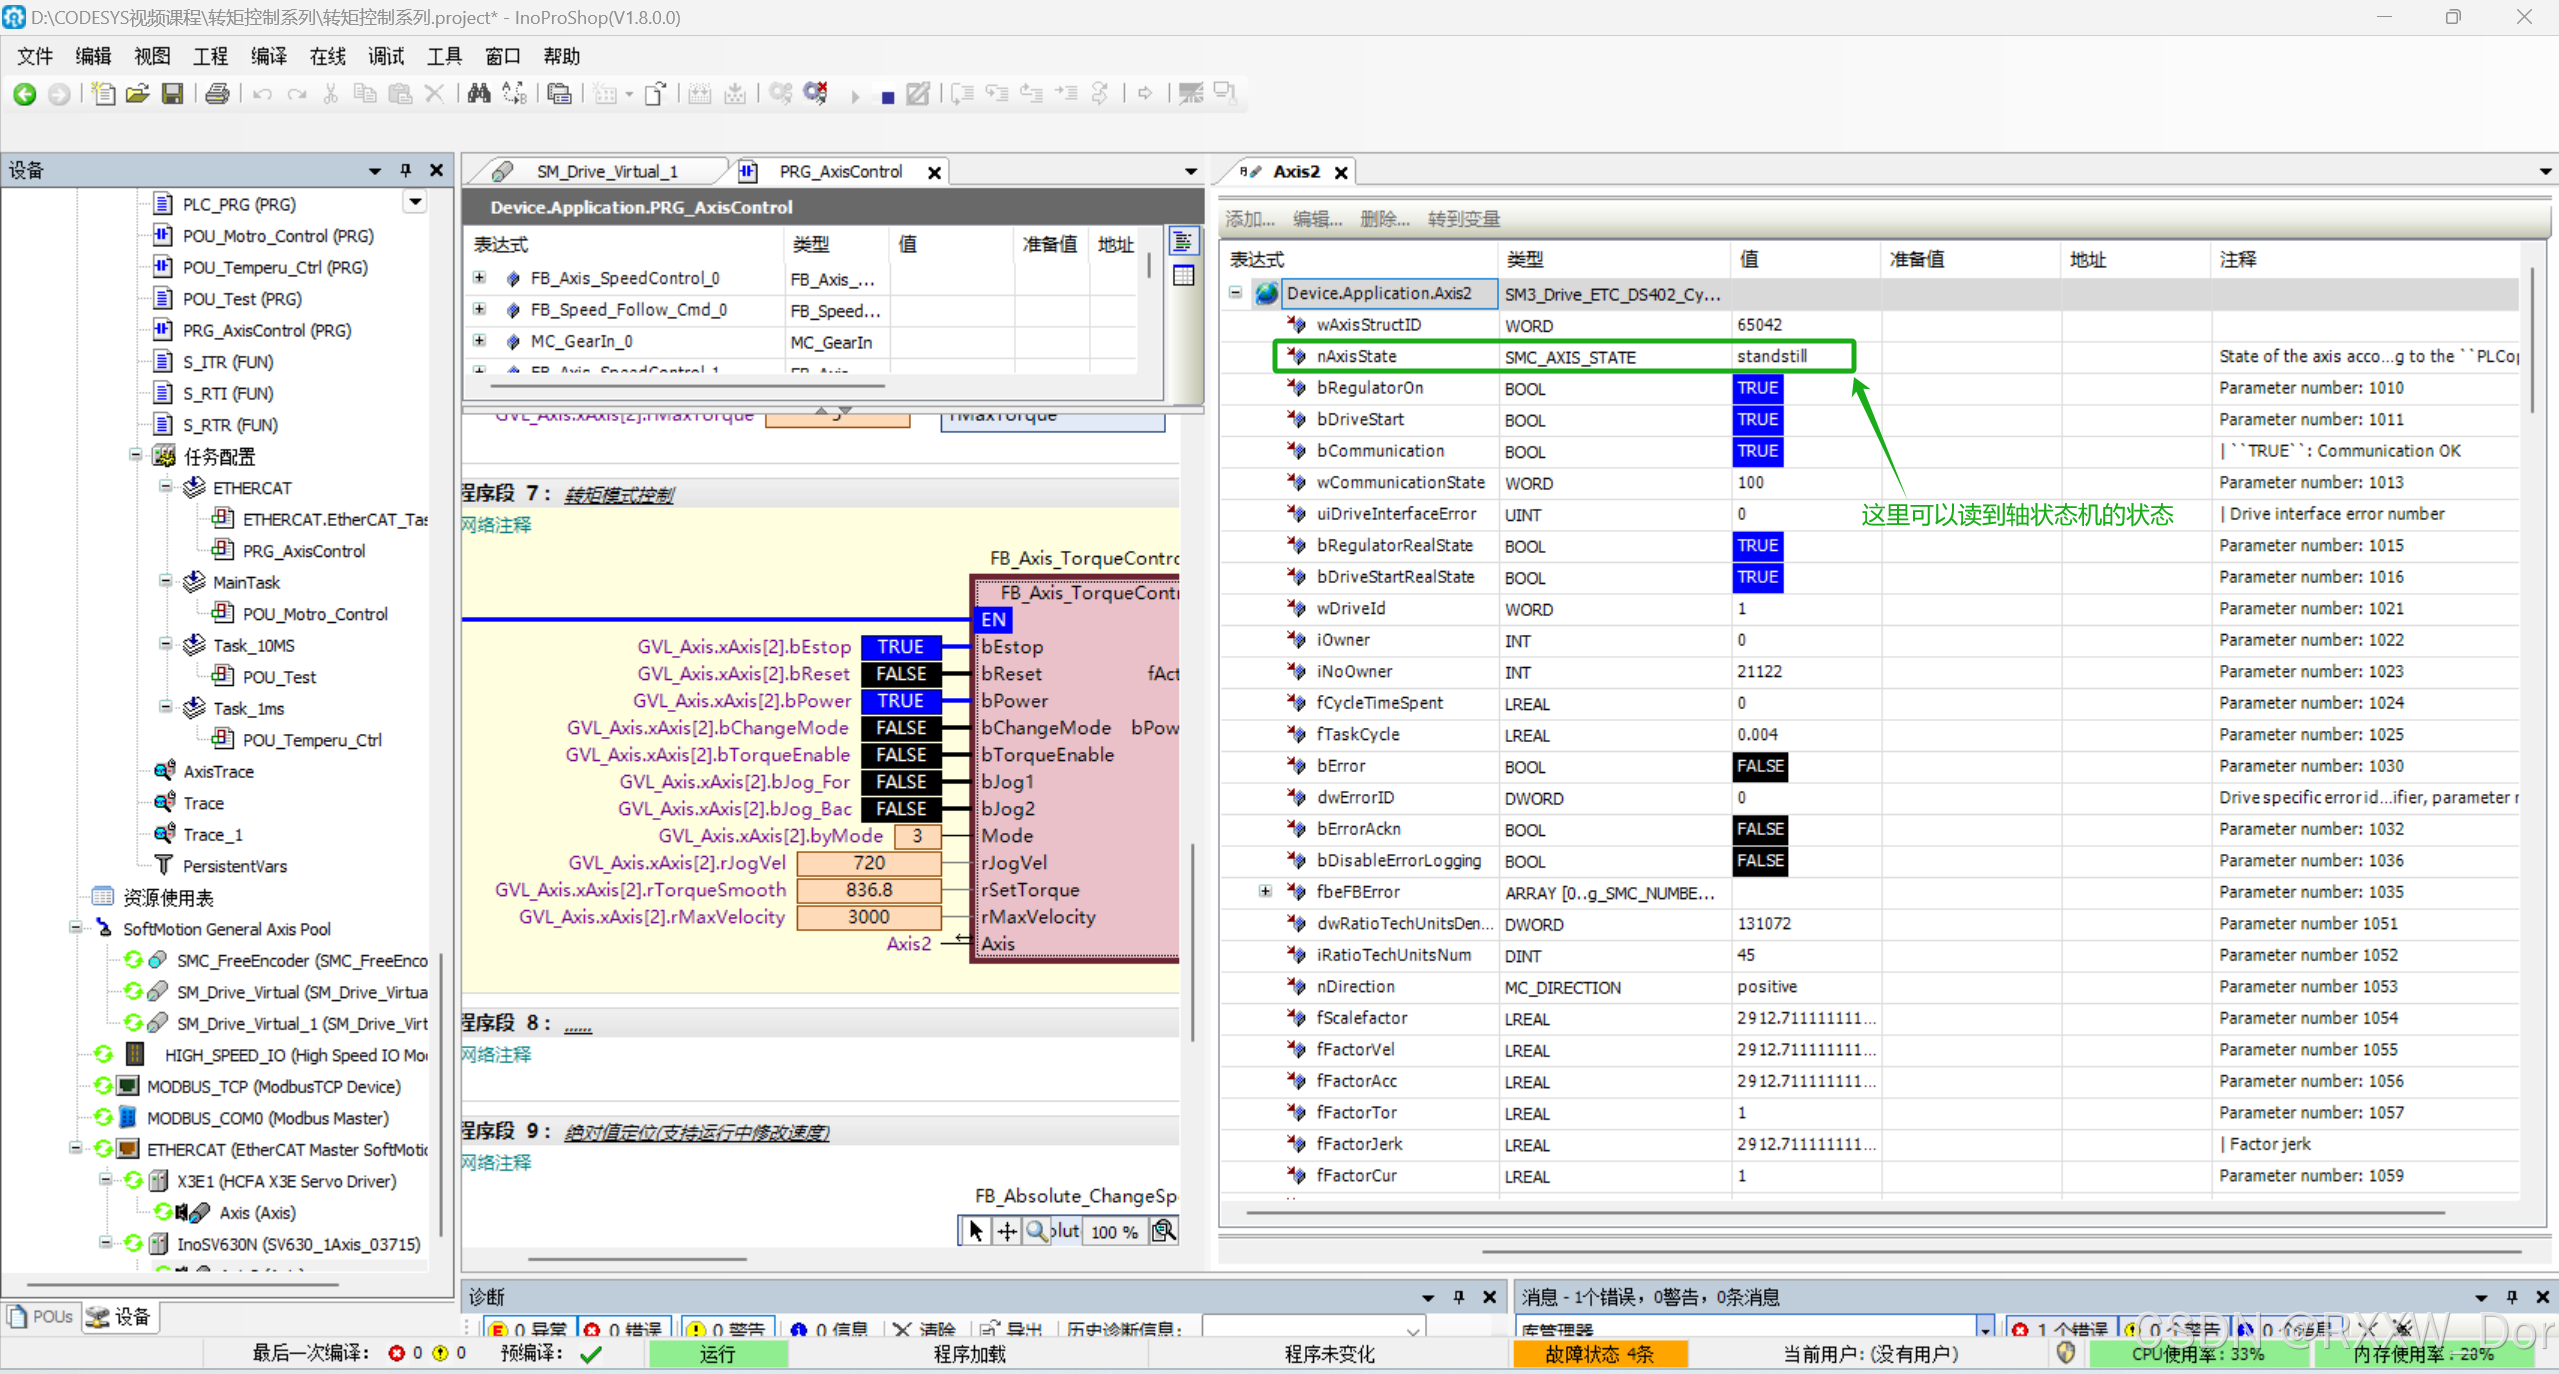Click the Save project floppy disk icon
This screenshot has width=2559, height=1374.
pos(173,94)
